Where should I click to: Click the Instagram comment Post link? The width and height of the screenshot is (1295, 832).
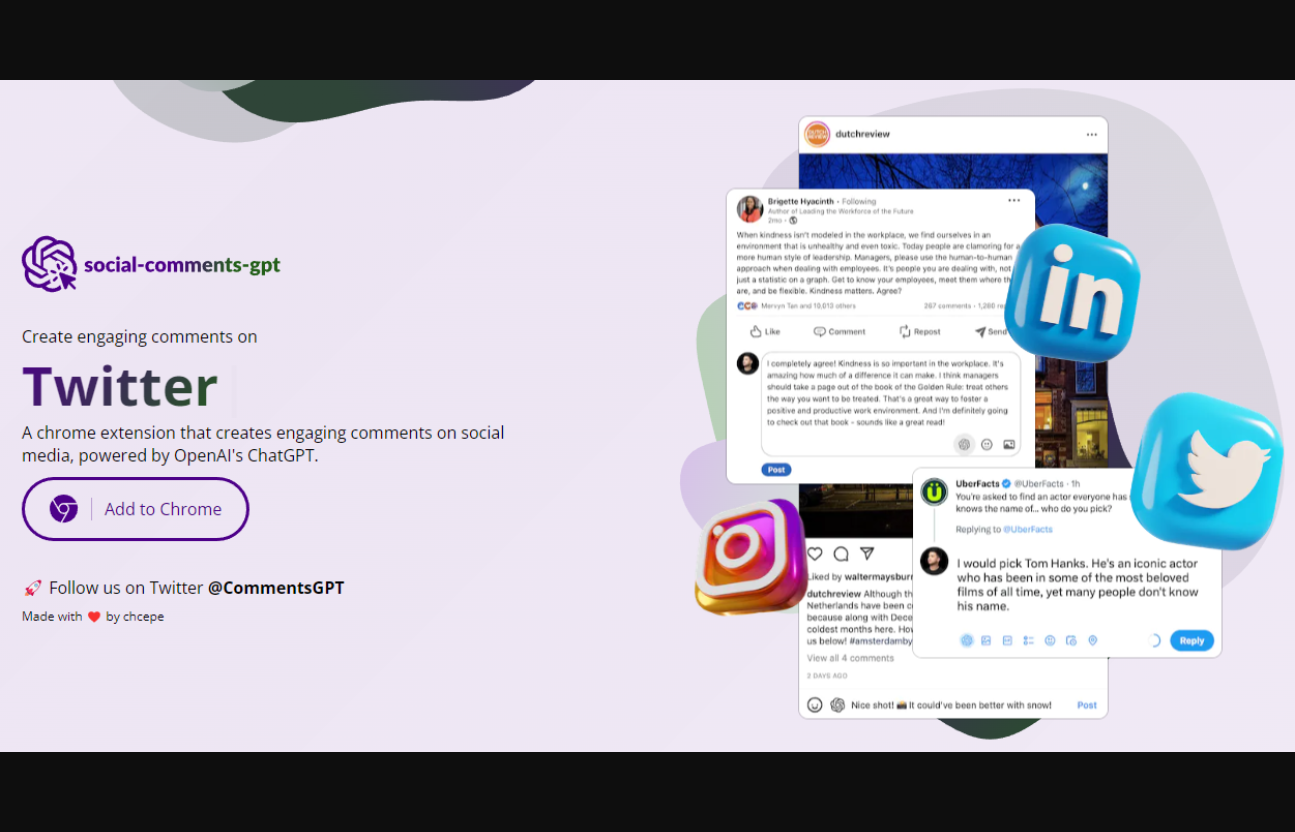(x=1086, y=705)
